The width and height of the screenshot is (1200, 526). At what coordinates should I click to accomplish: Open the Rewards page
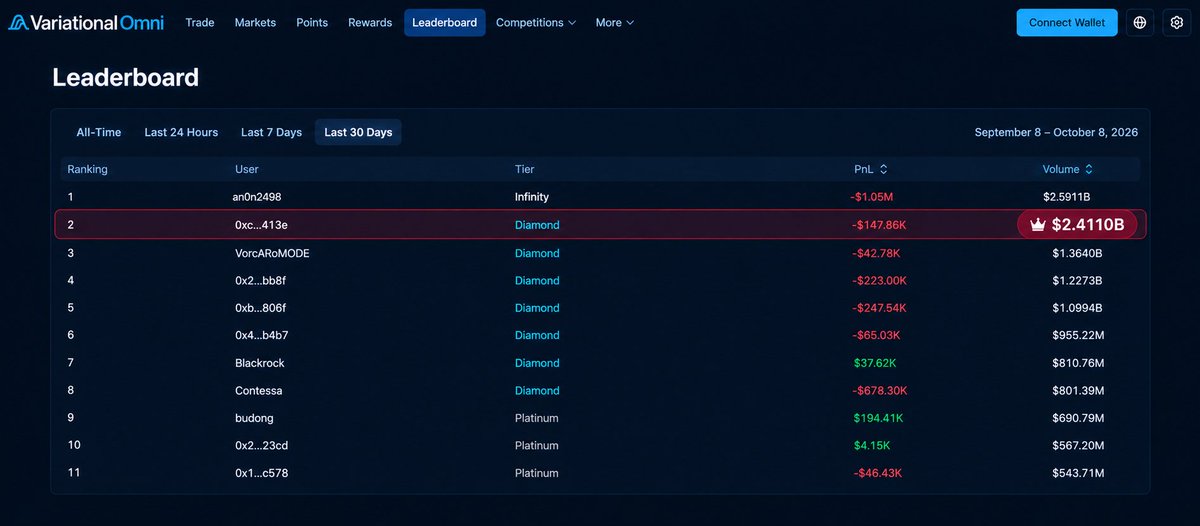[370, 22]
